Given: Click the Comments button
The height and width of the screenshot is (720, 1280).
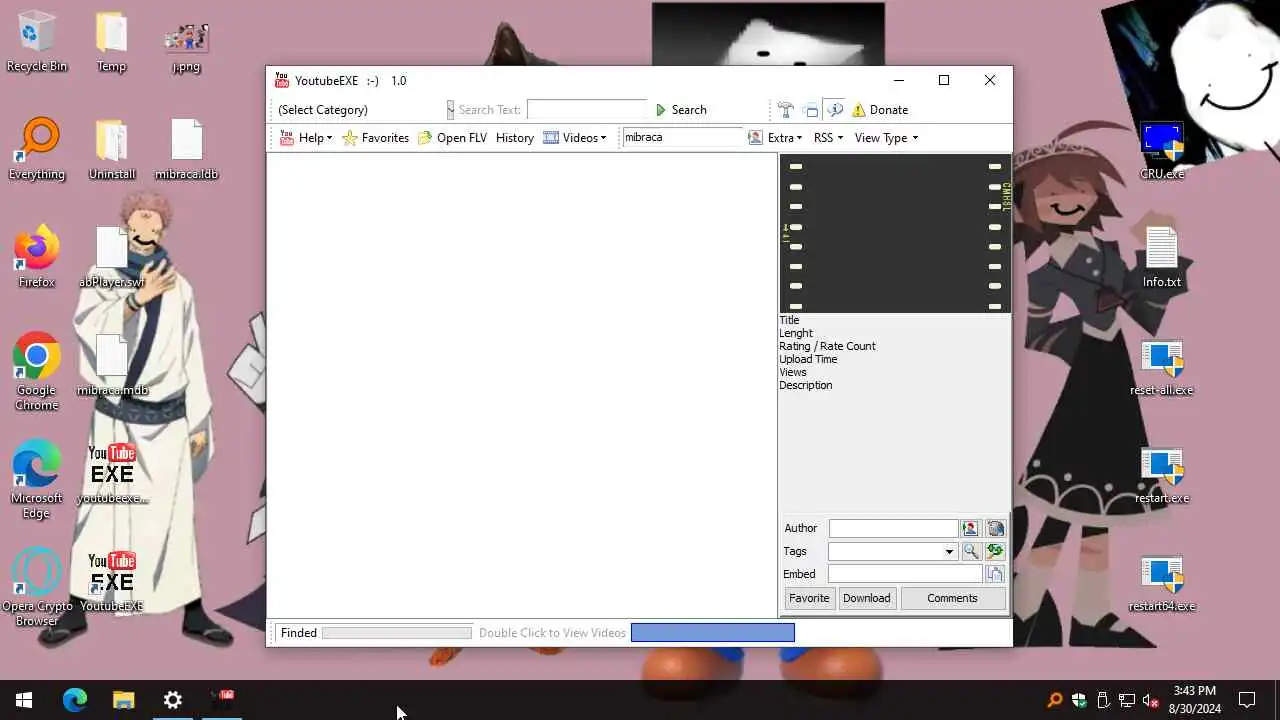Looking at the screenshot, I should pos(952,598).
